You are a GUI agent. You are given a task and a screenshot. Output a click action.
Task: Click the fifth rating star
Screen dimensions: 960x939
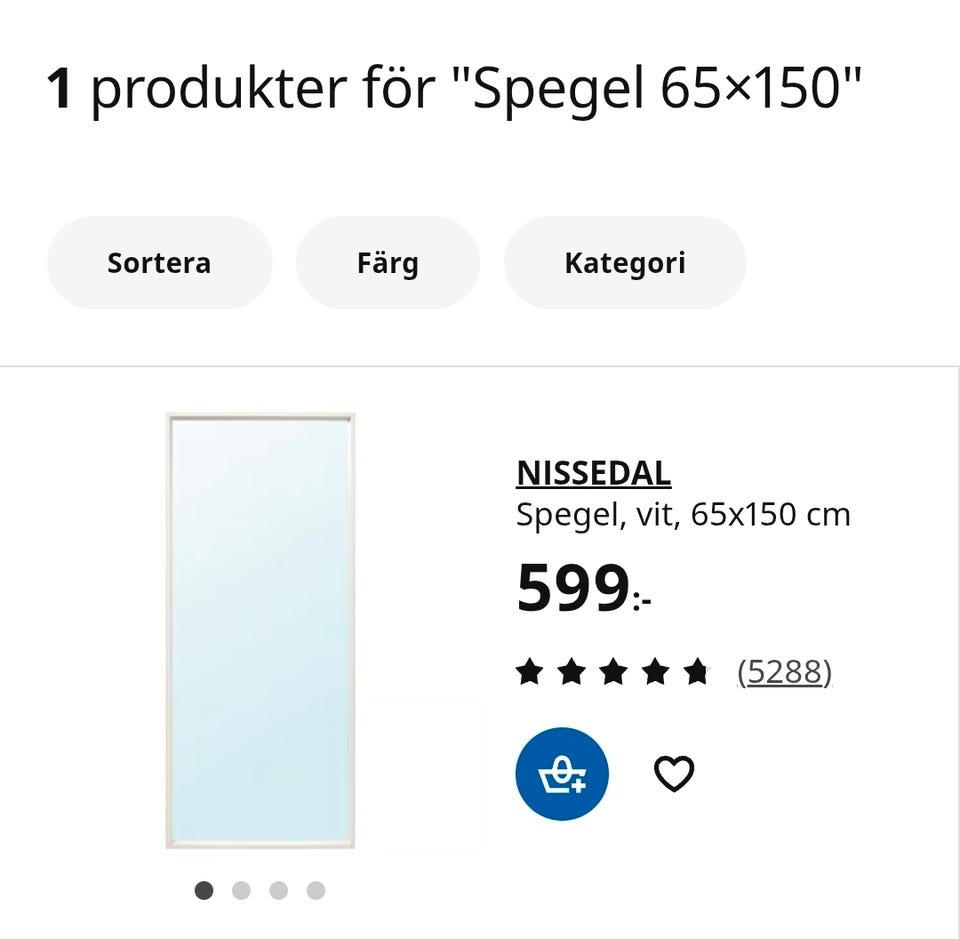point(697,671)
